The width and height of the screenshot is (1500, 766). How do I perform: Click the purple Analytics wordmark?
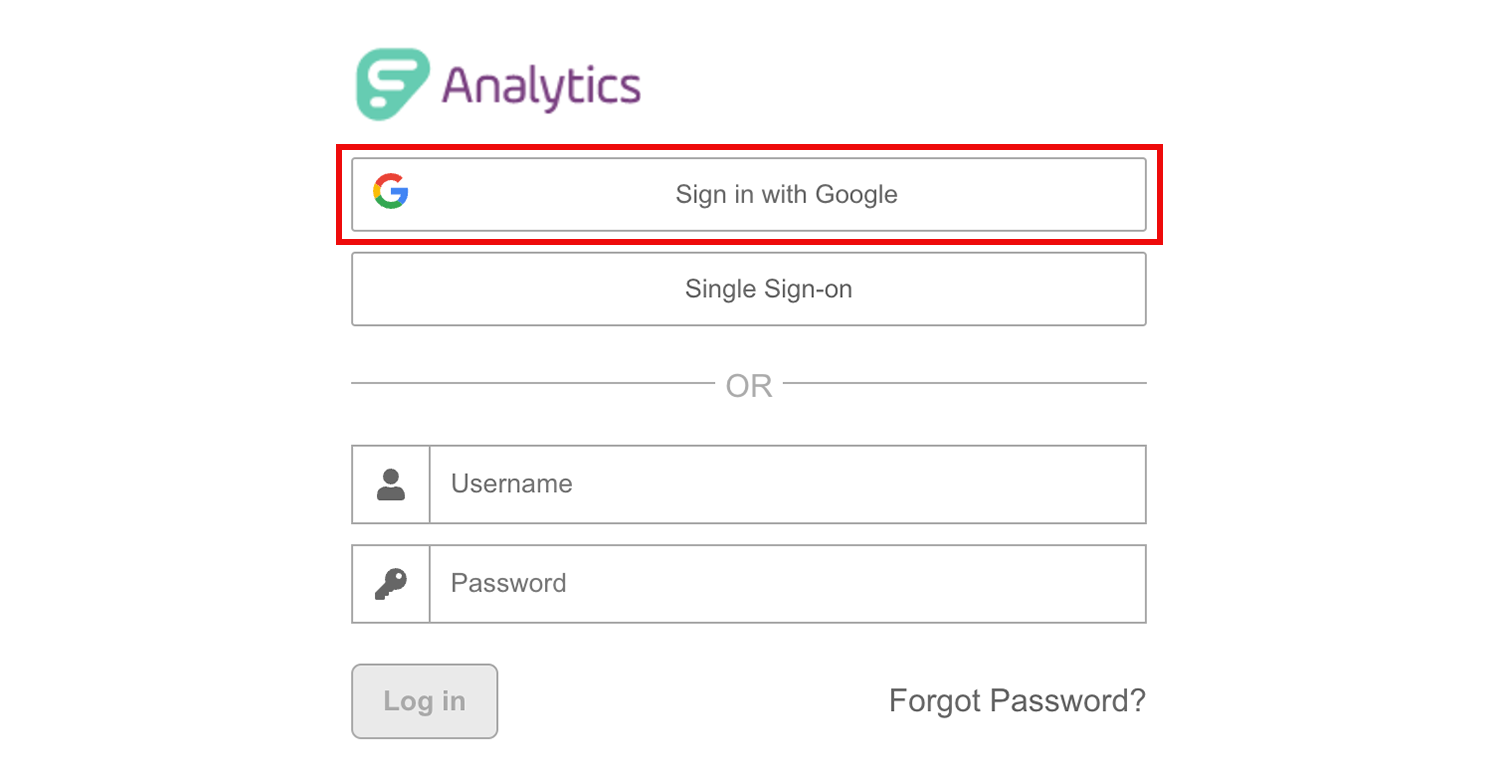(x=541, y=87)
